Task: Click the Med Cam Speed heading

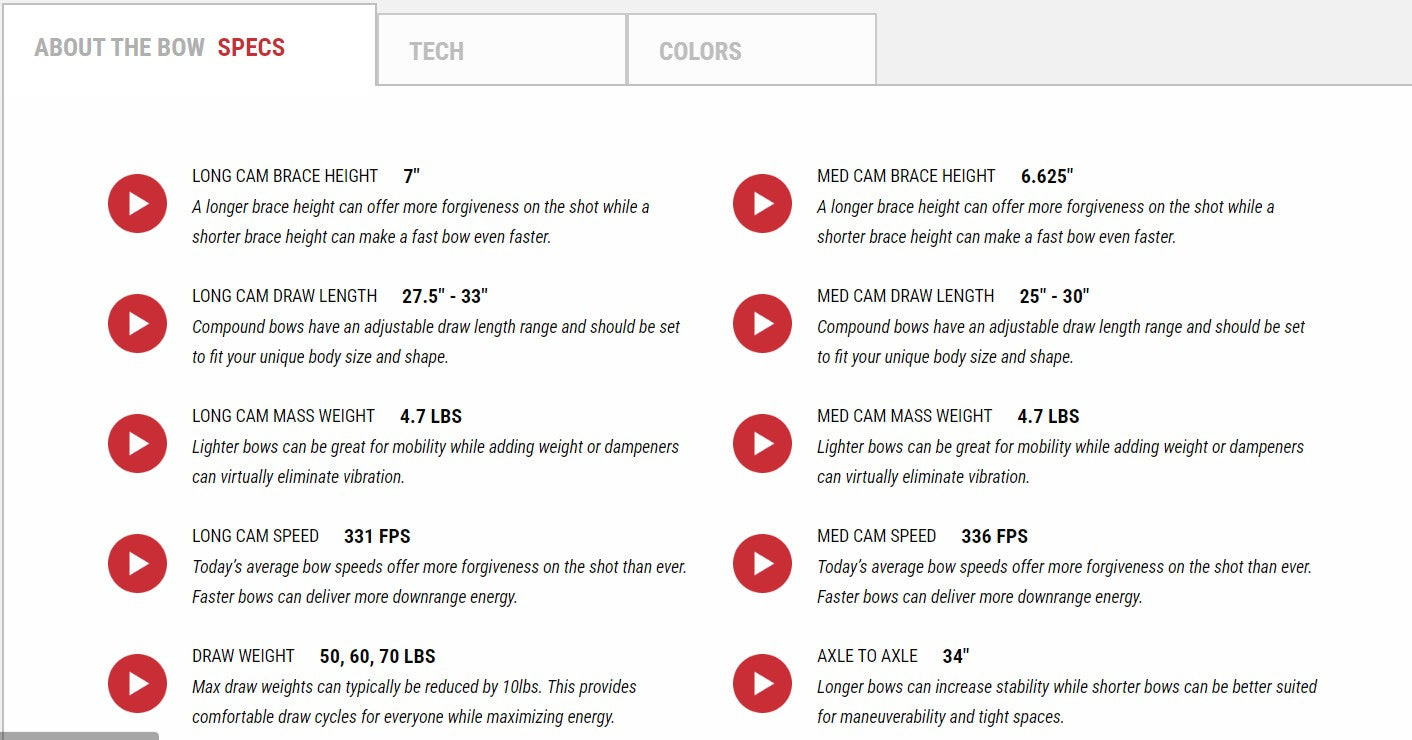Action: click(x=876, y=536)
